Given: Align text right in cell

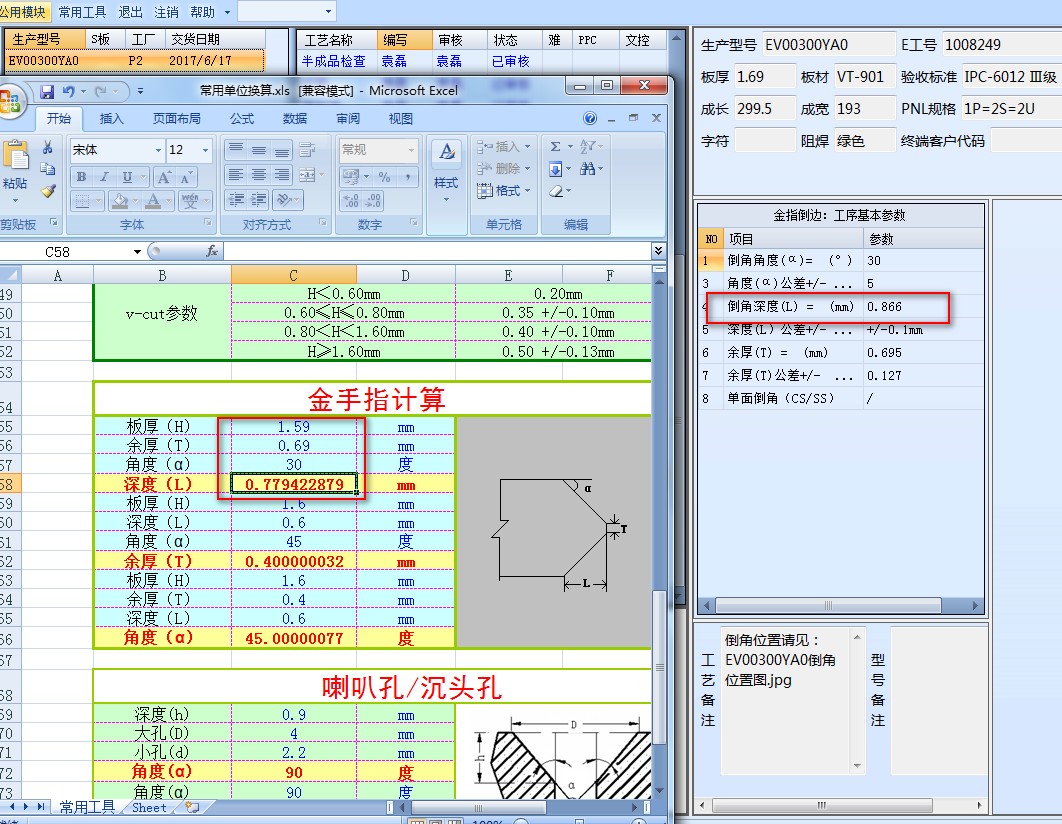Looking at the screenshot, I should click(282, 175).
